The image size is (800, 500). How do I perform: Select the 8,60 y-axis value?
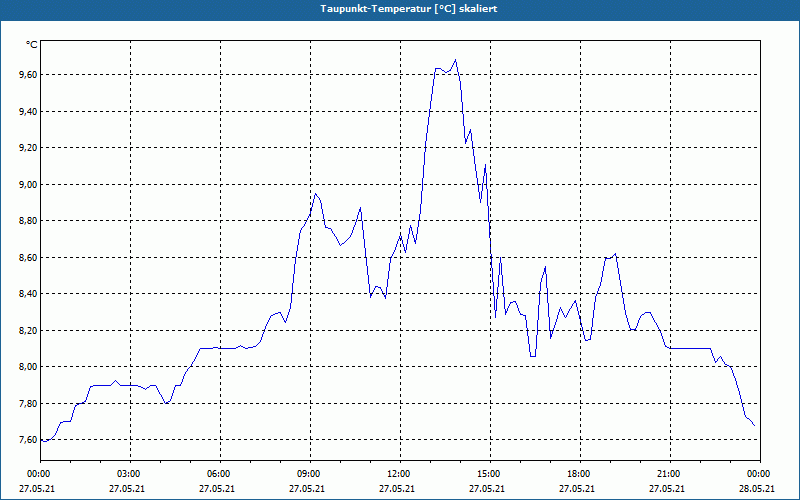click(28, 257)
